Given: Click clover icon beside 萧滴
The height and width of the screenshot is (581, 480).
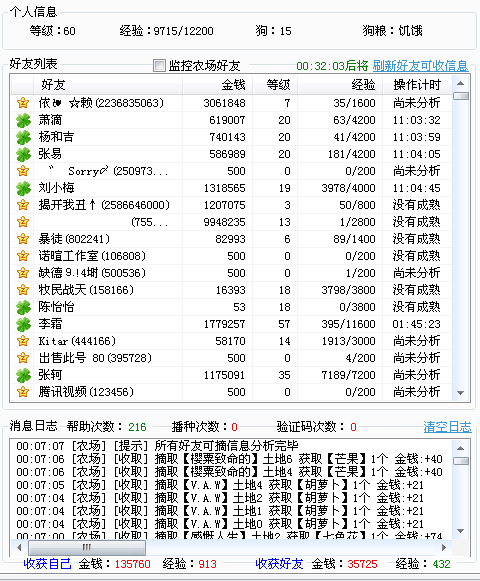Looking at the screenshot, I should pos(23,120).
